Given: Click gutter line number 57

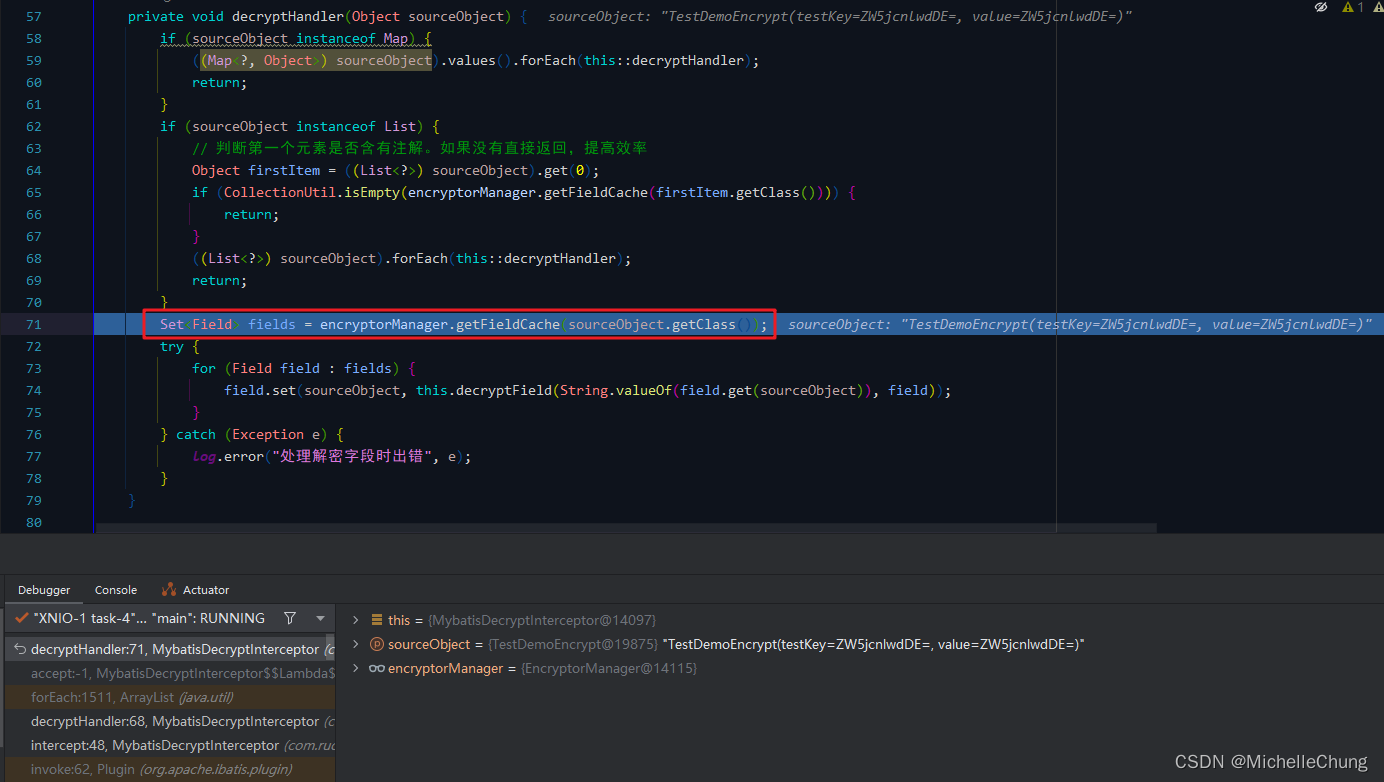Looking at the screenshot, I should (34, 17).
